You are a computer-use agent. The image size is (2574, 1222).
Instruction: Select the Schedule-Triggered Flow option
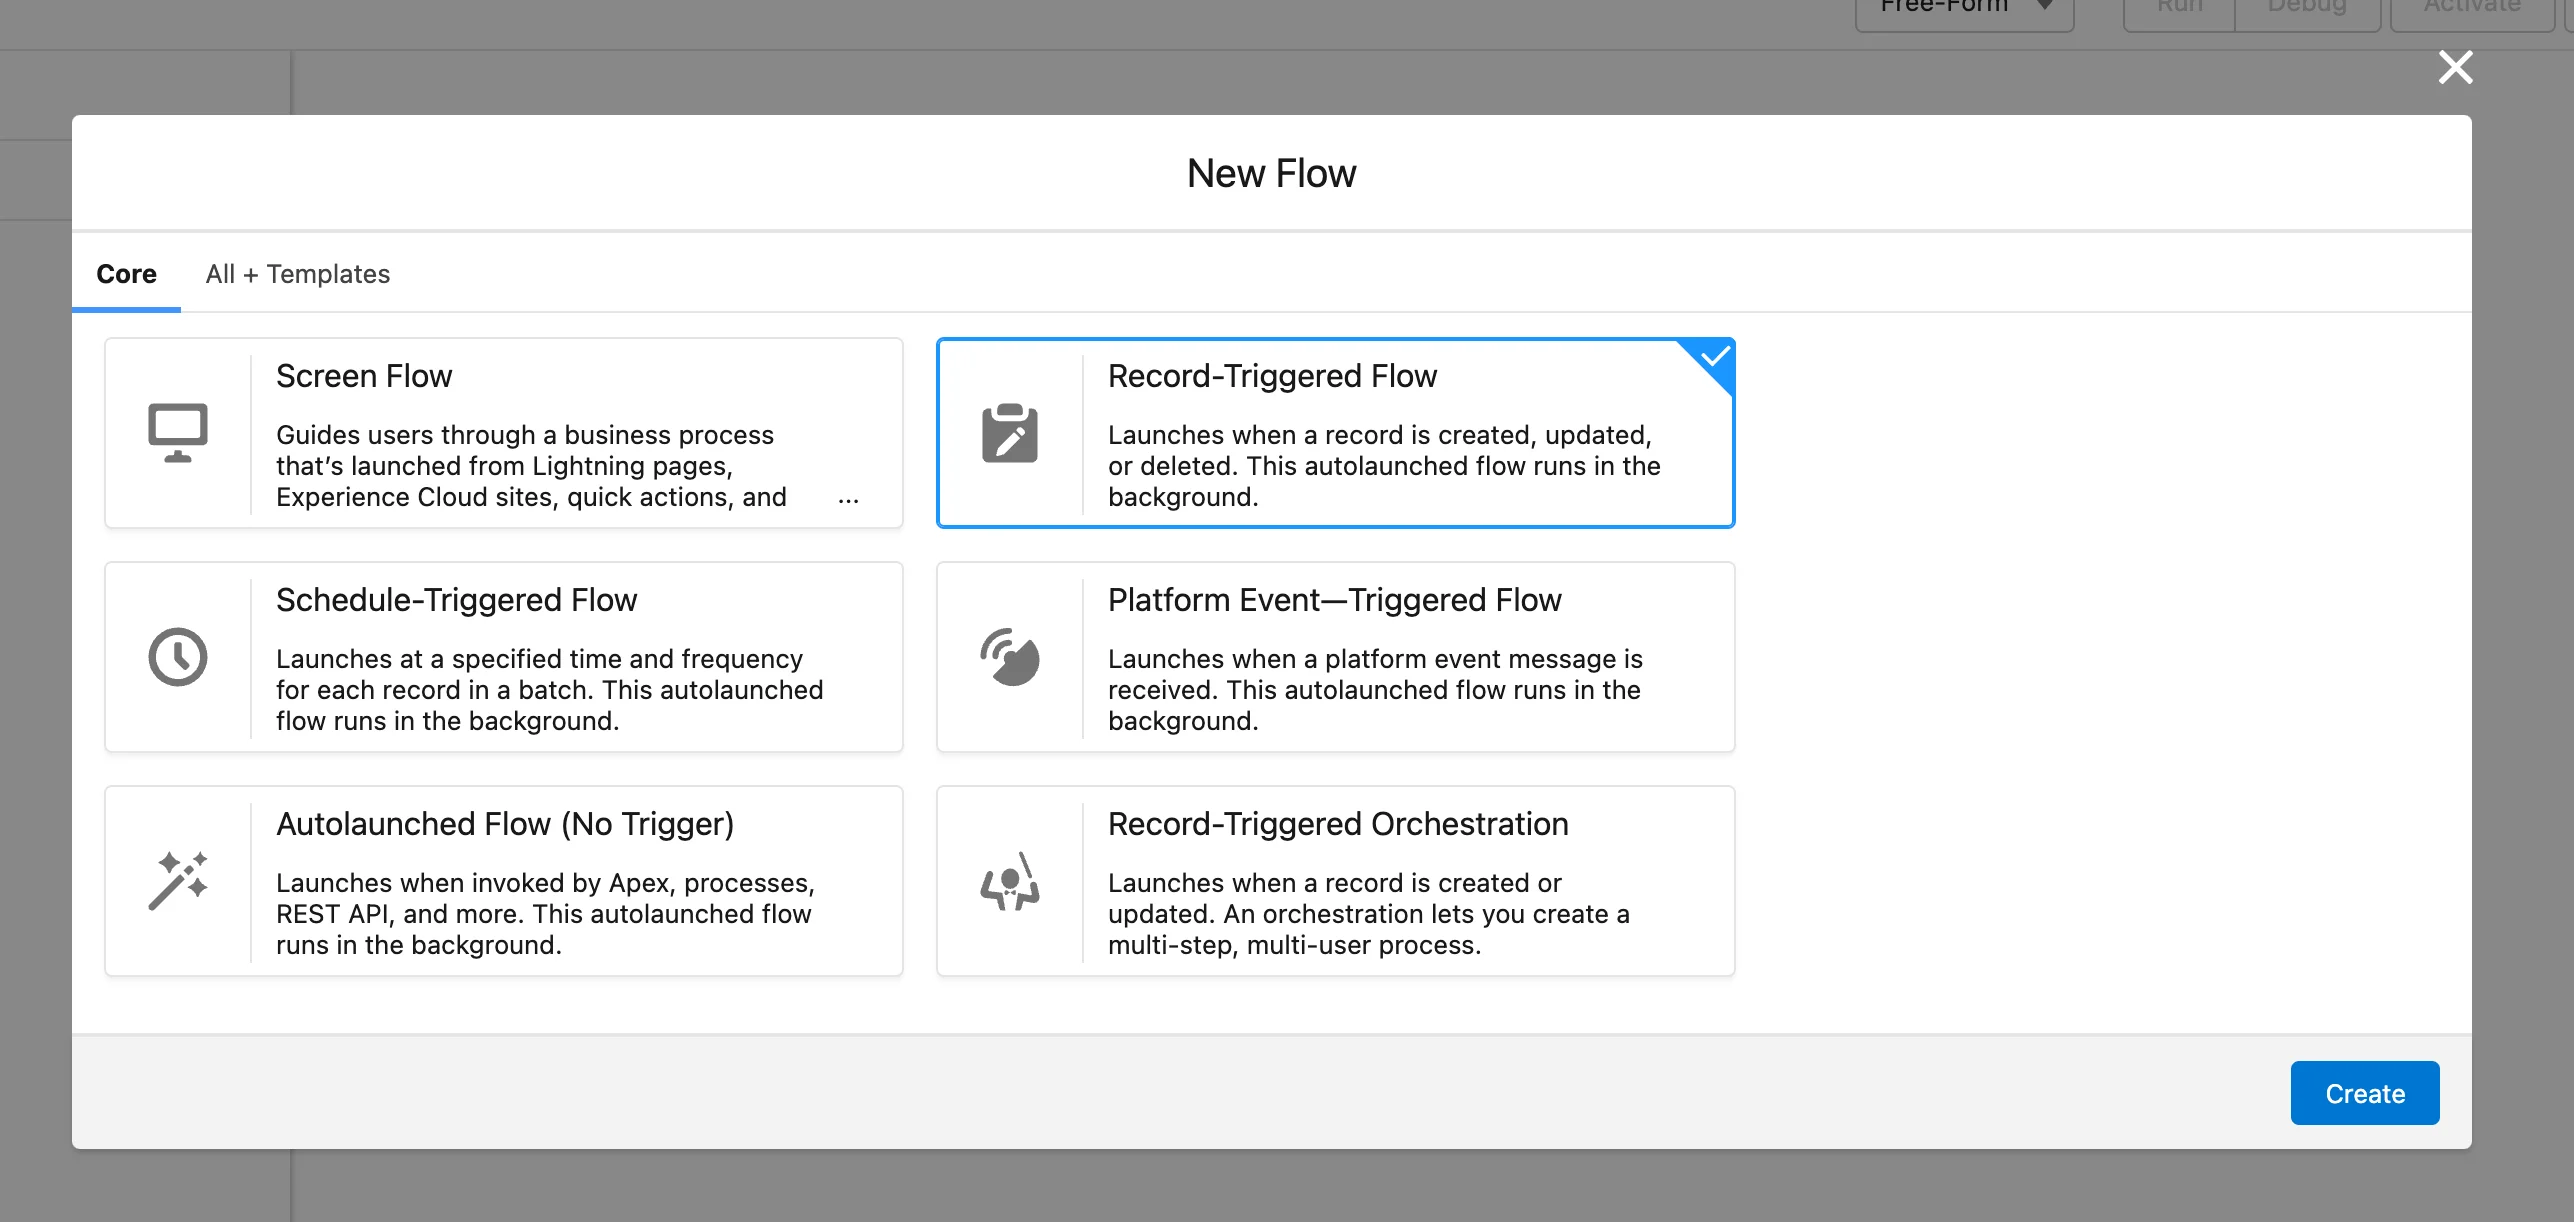tap(456, 600)
